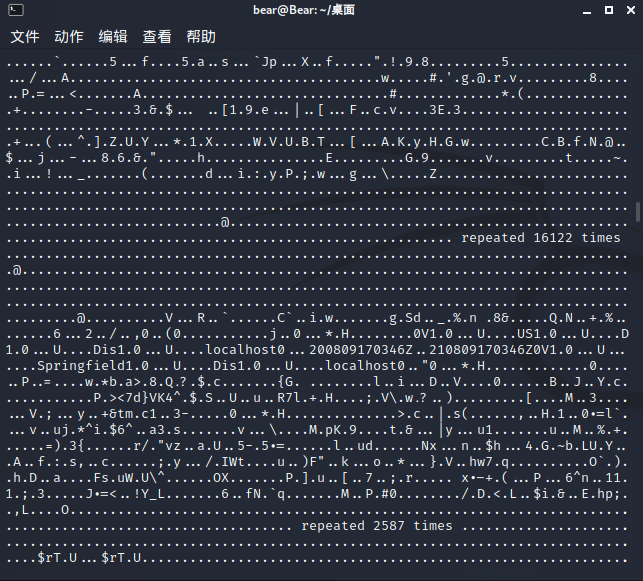This screenshot has height=581, width=643.
Task: Click the text "210809170346Z0V1.0"
Action: [501, 349]
